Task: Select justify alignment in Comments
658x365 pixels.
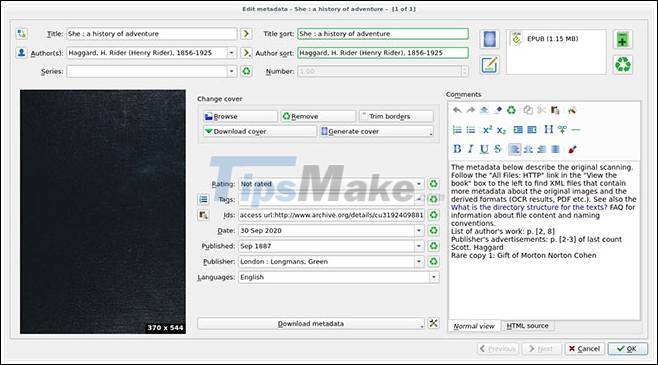Action: click(555, 149)
